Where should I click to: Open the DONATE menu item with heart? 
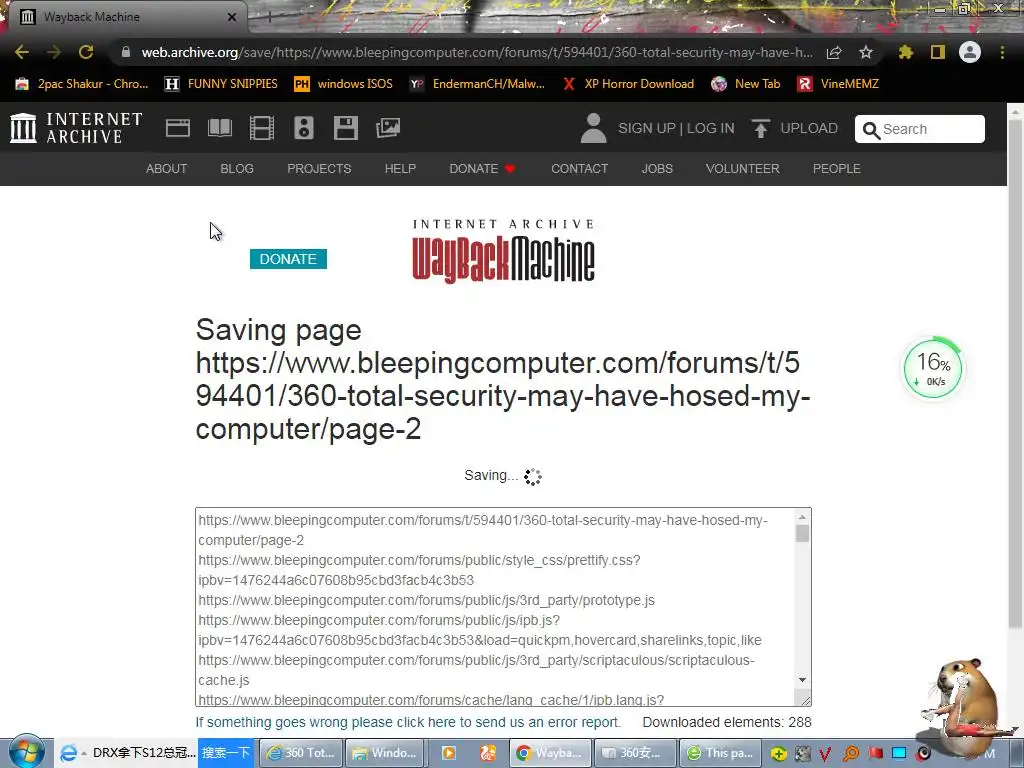(x=482, y=168)
